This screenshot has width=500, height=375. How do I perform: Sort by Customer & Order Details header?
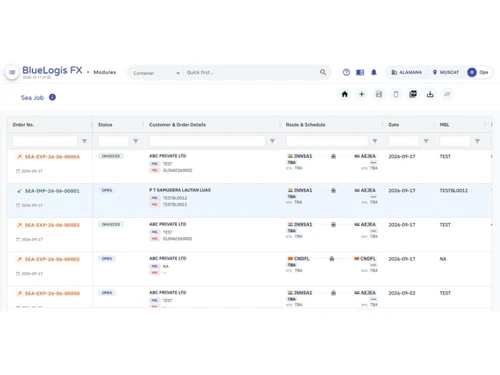177,125
